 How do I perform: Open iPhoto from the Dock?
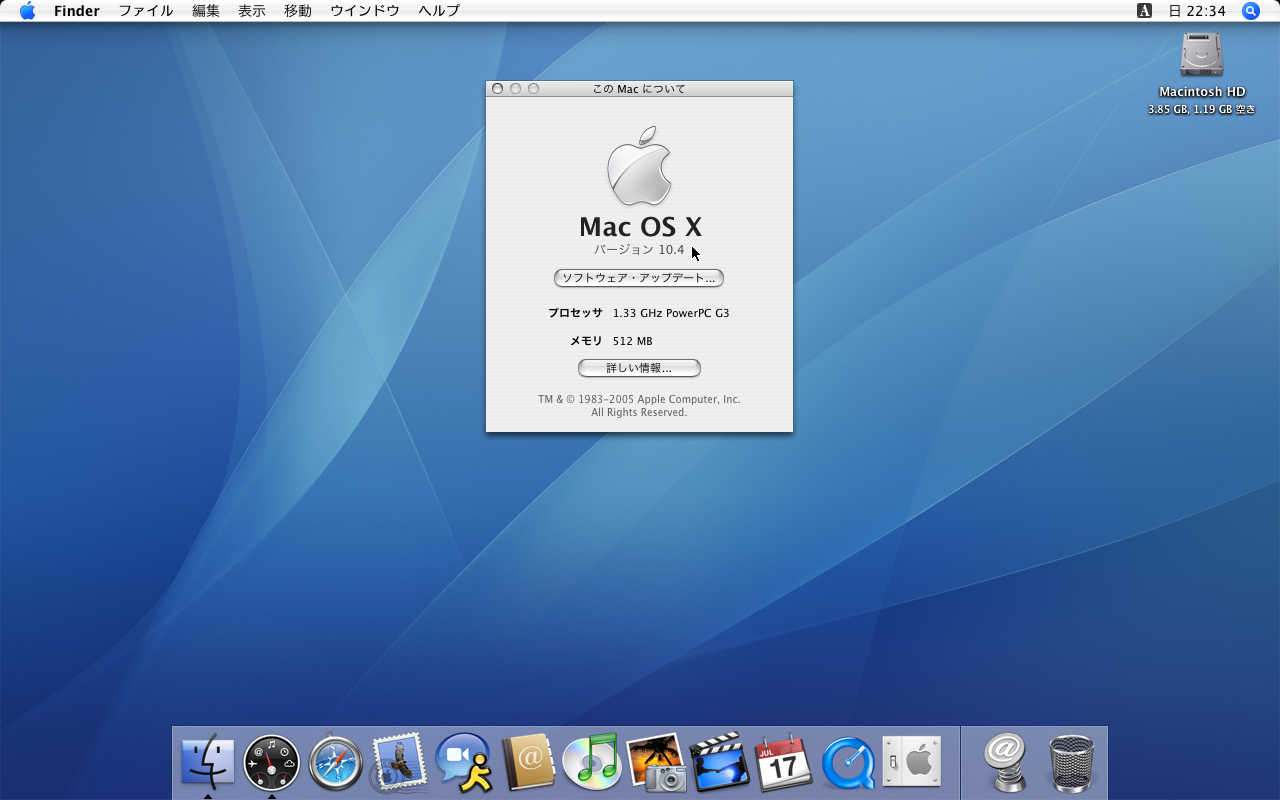655,763
